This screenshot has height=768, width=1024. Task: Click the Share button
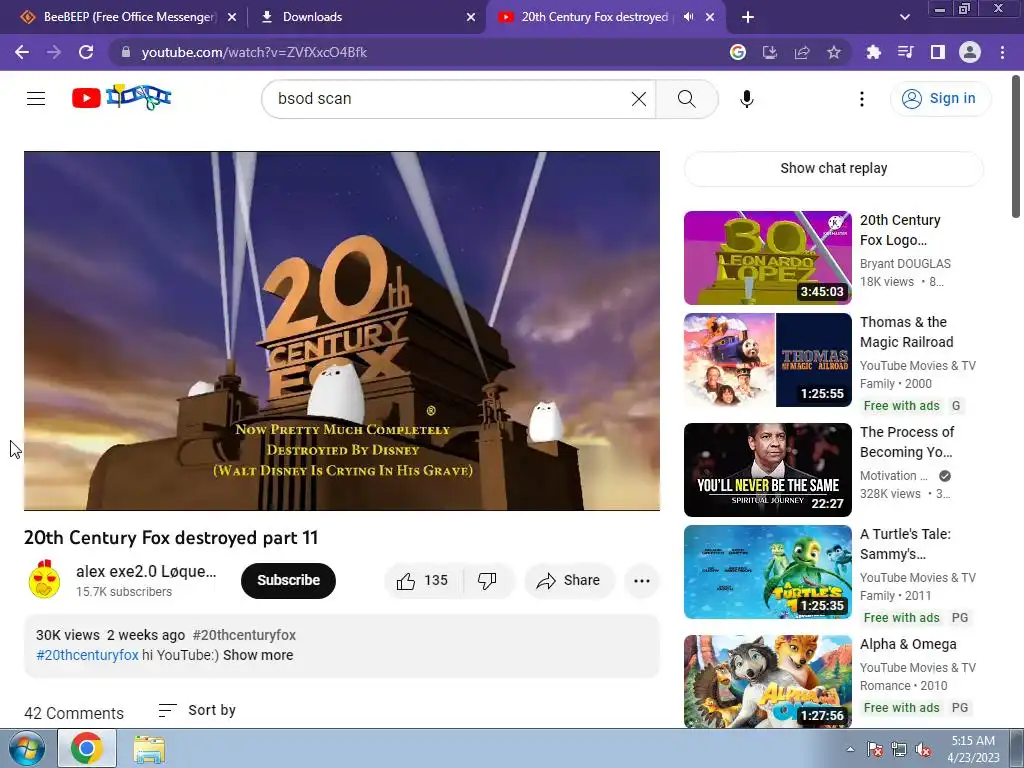(x=568, y=581)
